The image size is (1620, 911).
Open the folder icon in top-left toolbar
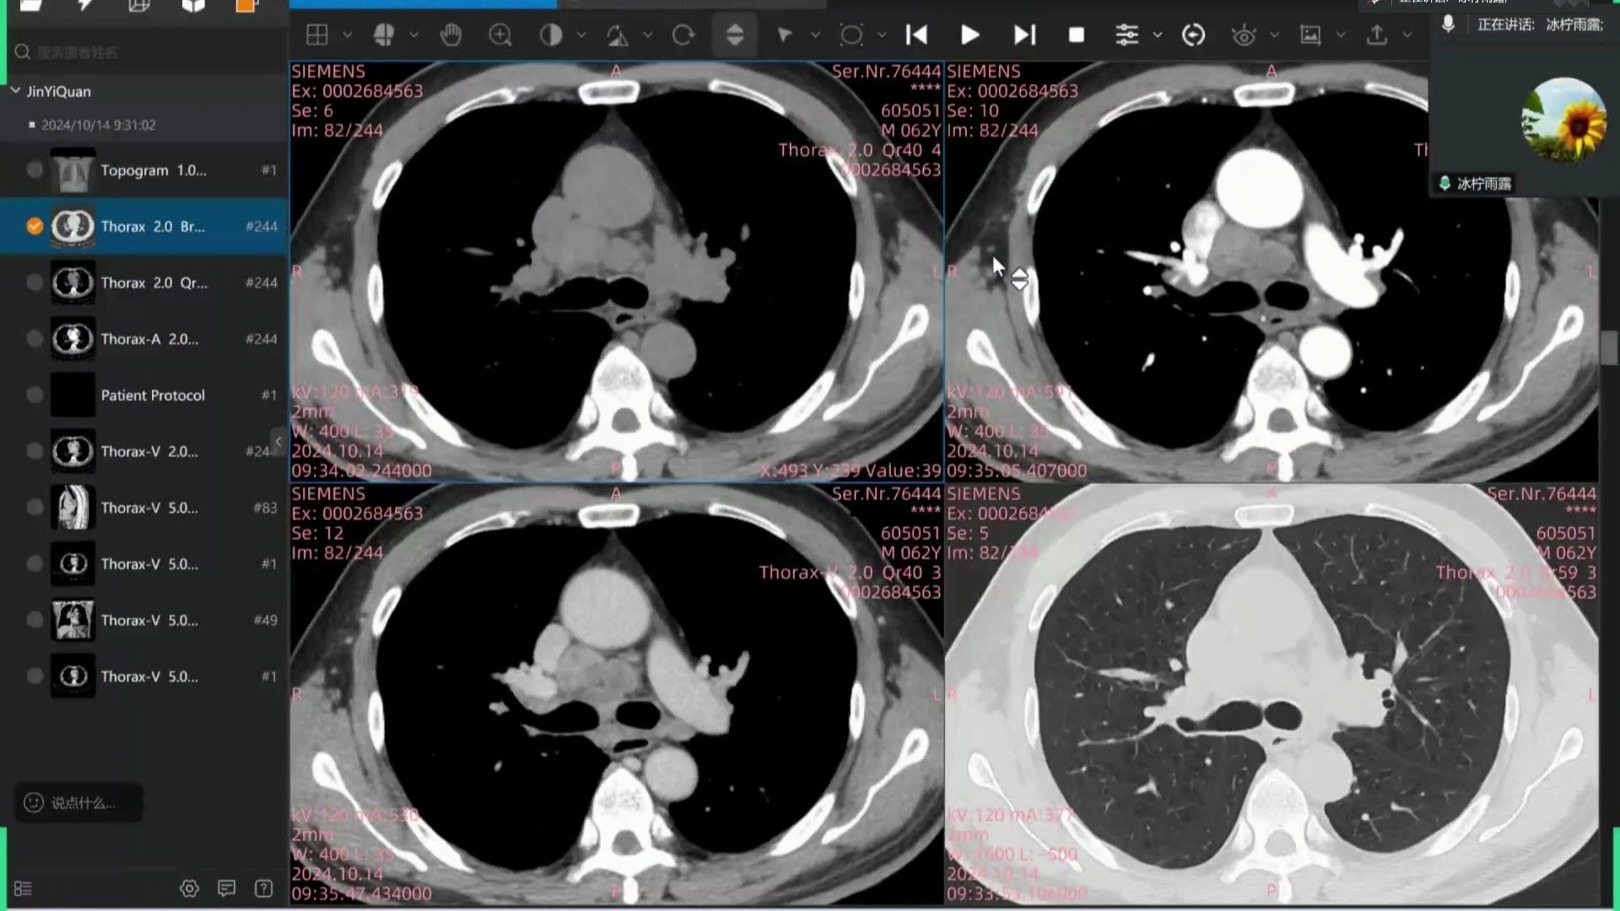point(30,5)
